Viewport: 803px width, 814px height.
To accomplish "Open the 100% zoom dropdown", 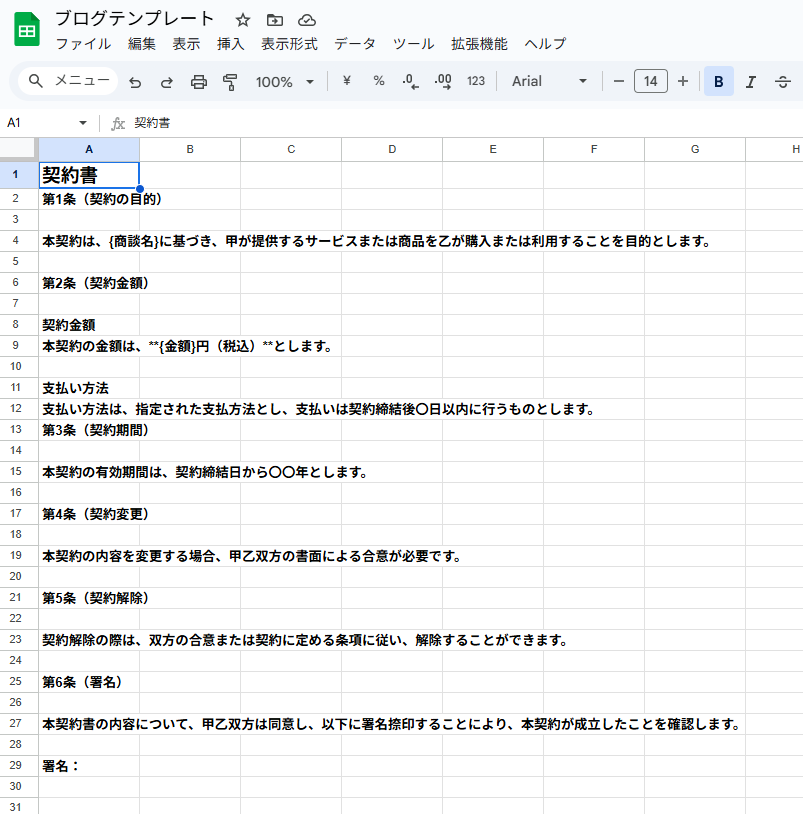I will tap(284, 82).
